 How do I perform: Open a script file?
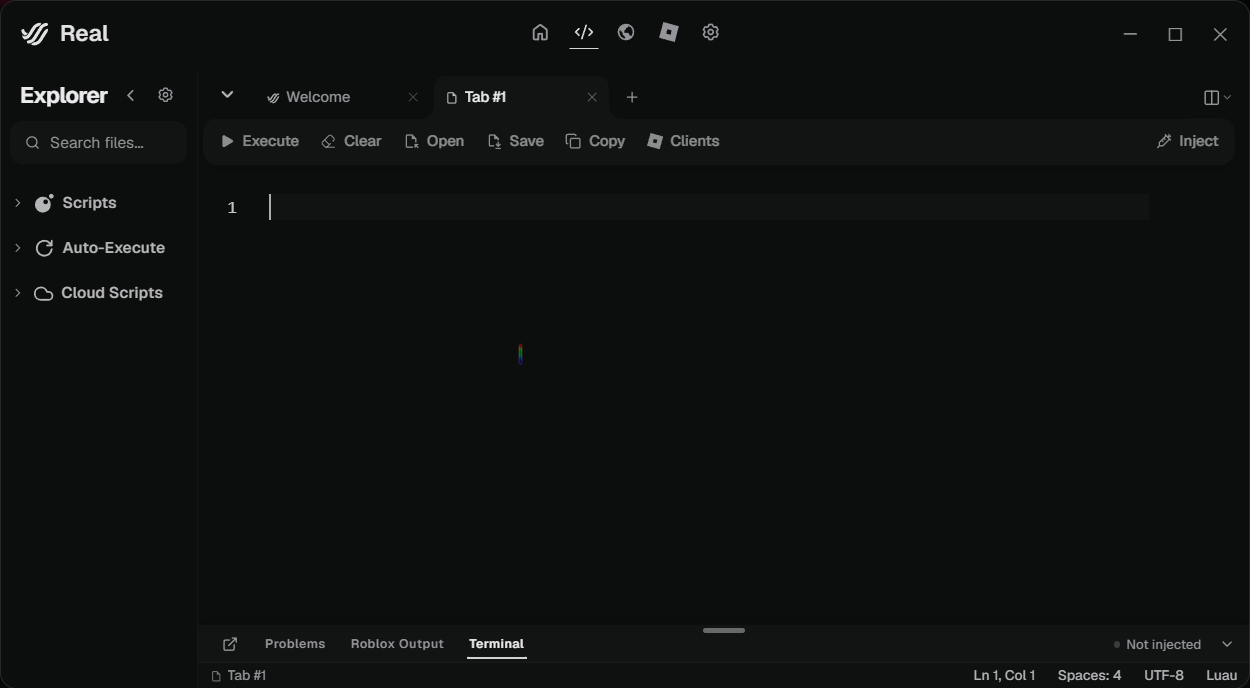tap(434, 141)
